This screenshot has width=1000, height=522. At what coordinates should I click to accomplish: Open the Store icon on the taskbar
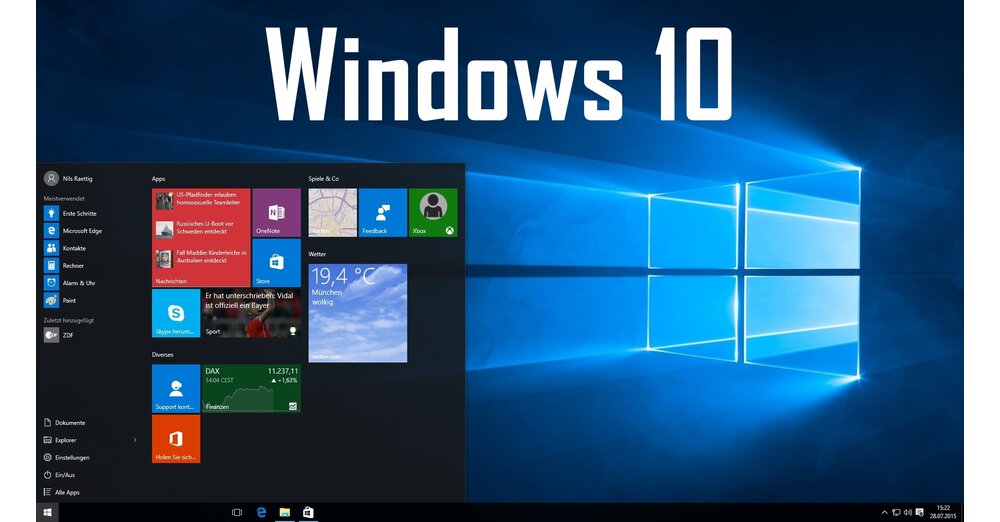(308, 512)
